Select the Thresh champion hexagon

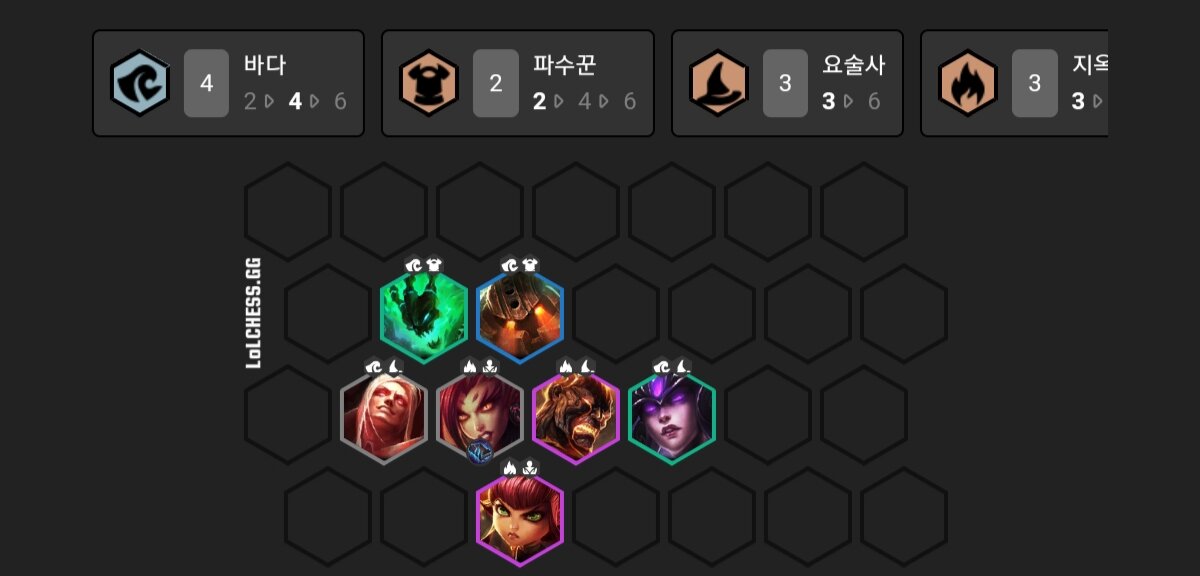424,317
